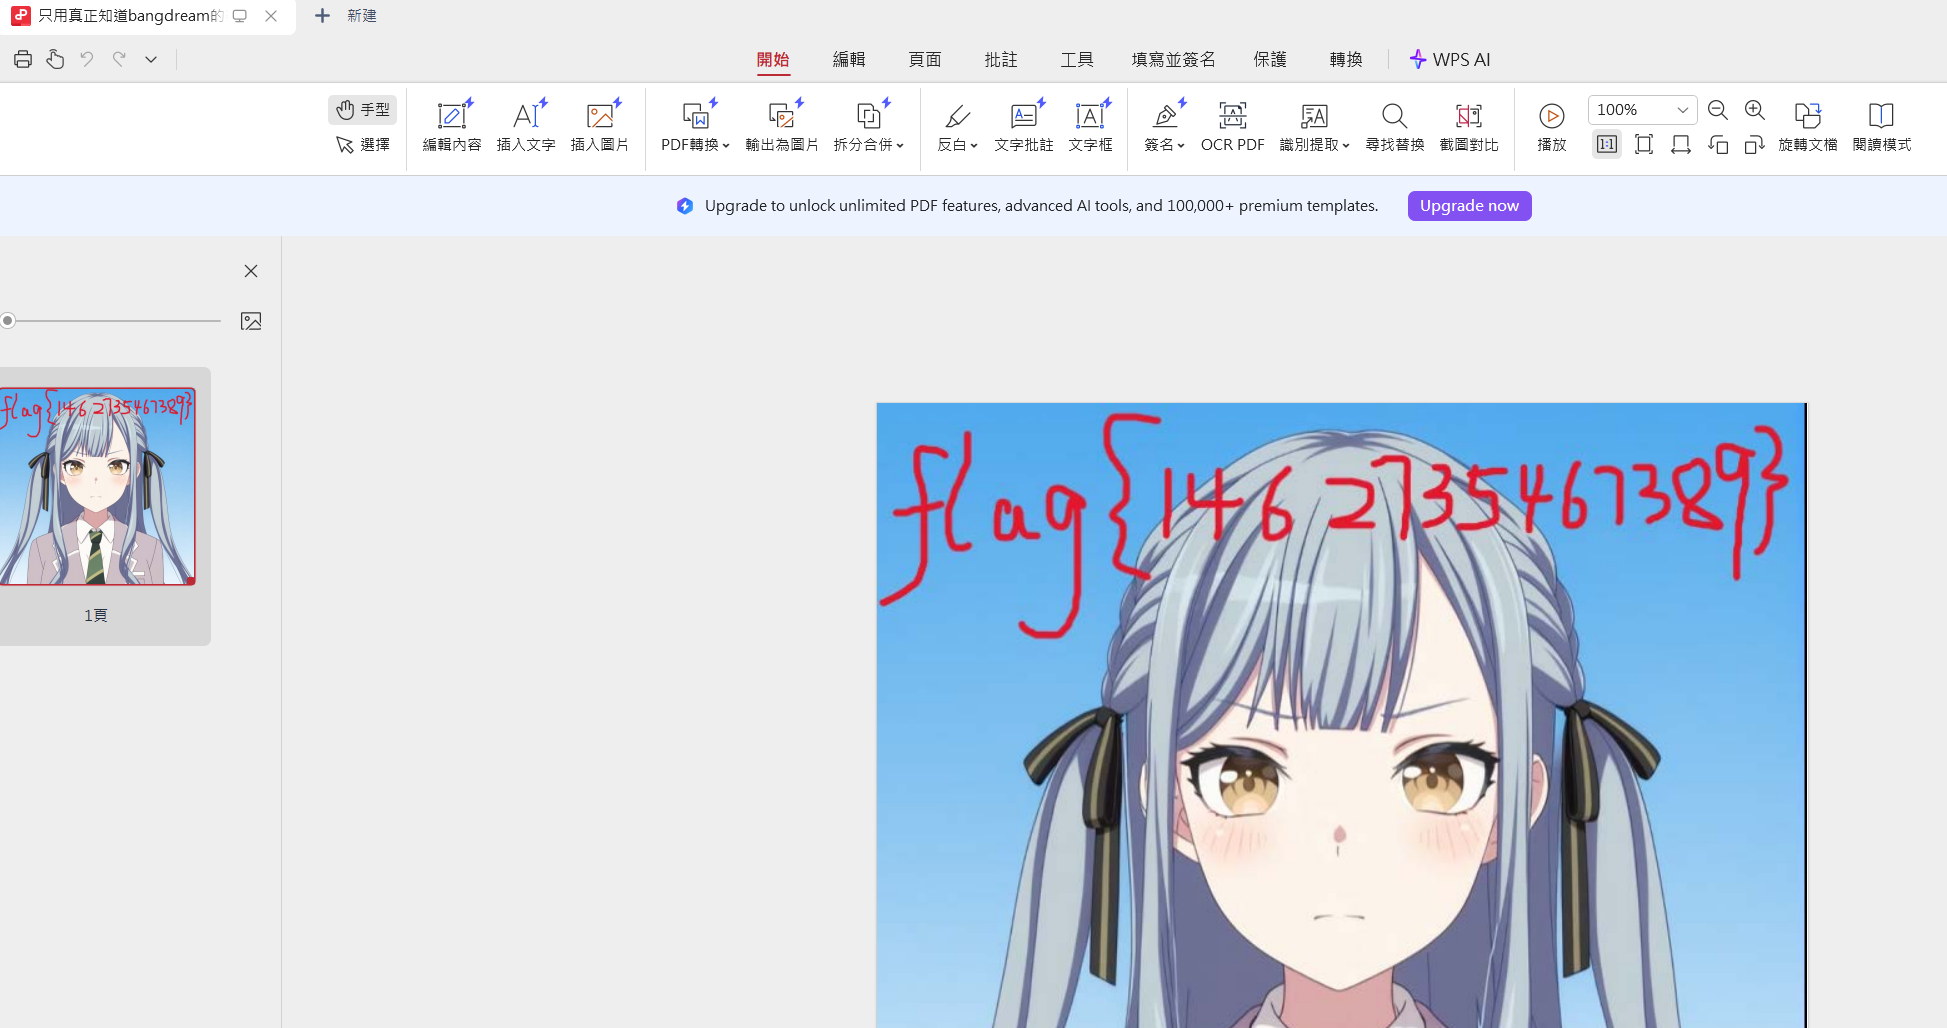The width and height of the screenshot is (1947, 1028).
Task: Open the 轉換 tab
Action: [x=1346, y=59]
